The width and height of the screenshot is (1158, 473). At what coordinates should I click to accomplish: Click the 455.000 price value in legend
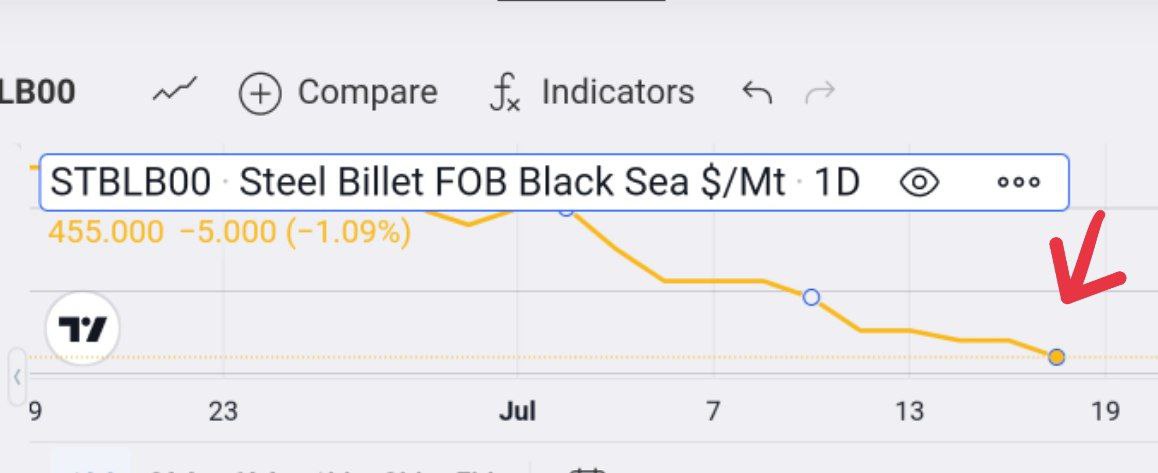[106, 232]
